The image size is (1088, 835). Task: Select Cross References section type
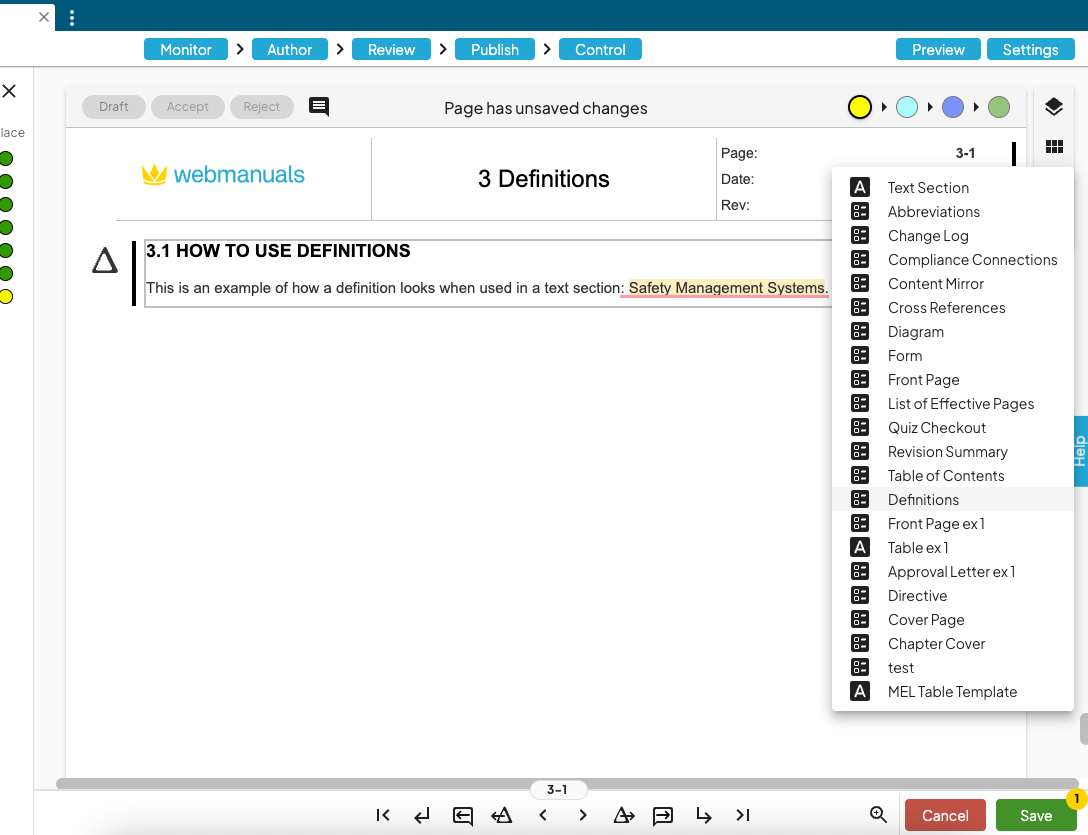953,307
